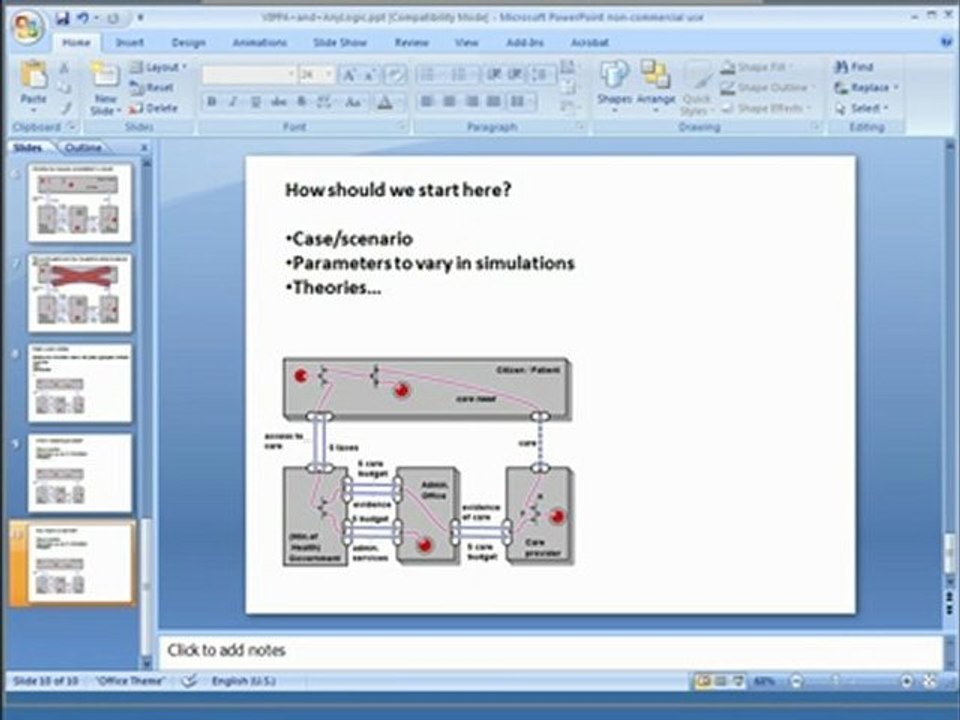Viewport: 960px width, 720px height.
Task: Click Find in the Editing group
Action: click(853, 67)
